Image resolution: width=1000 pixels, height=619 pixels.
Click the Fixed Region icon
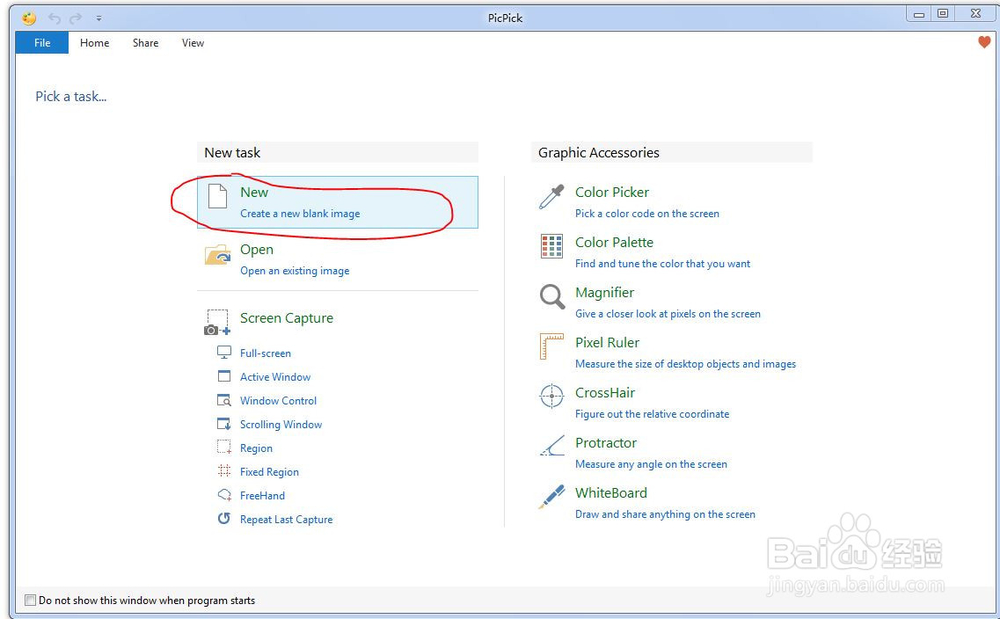point(224,471)
